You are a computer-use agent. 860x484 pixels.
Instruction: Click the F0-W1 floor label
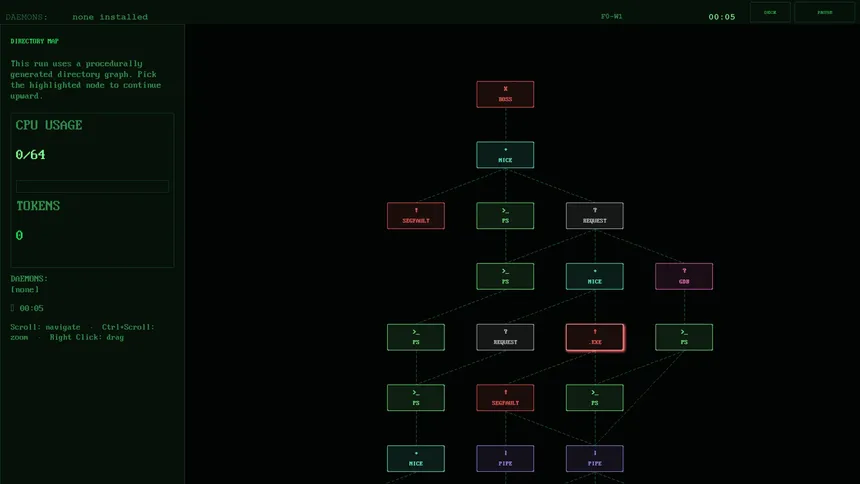click(x=611, y=17)
